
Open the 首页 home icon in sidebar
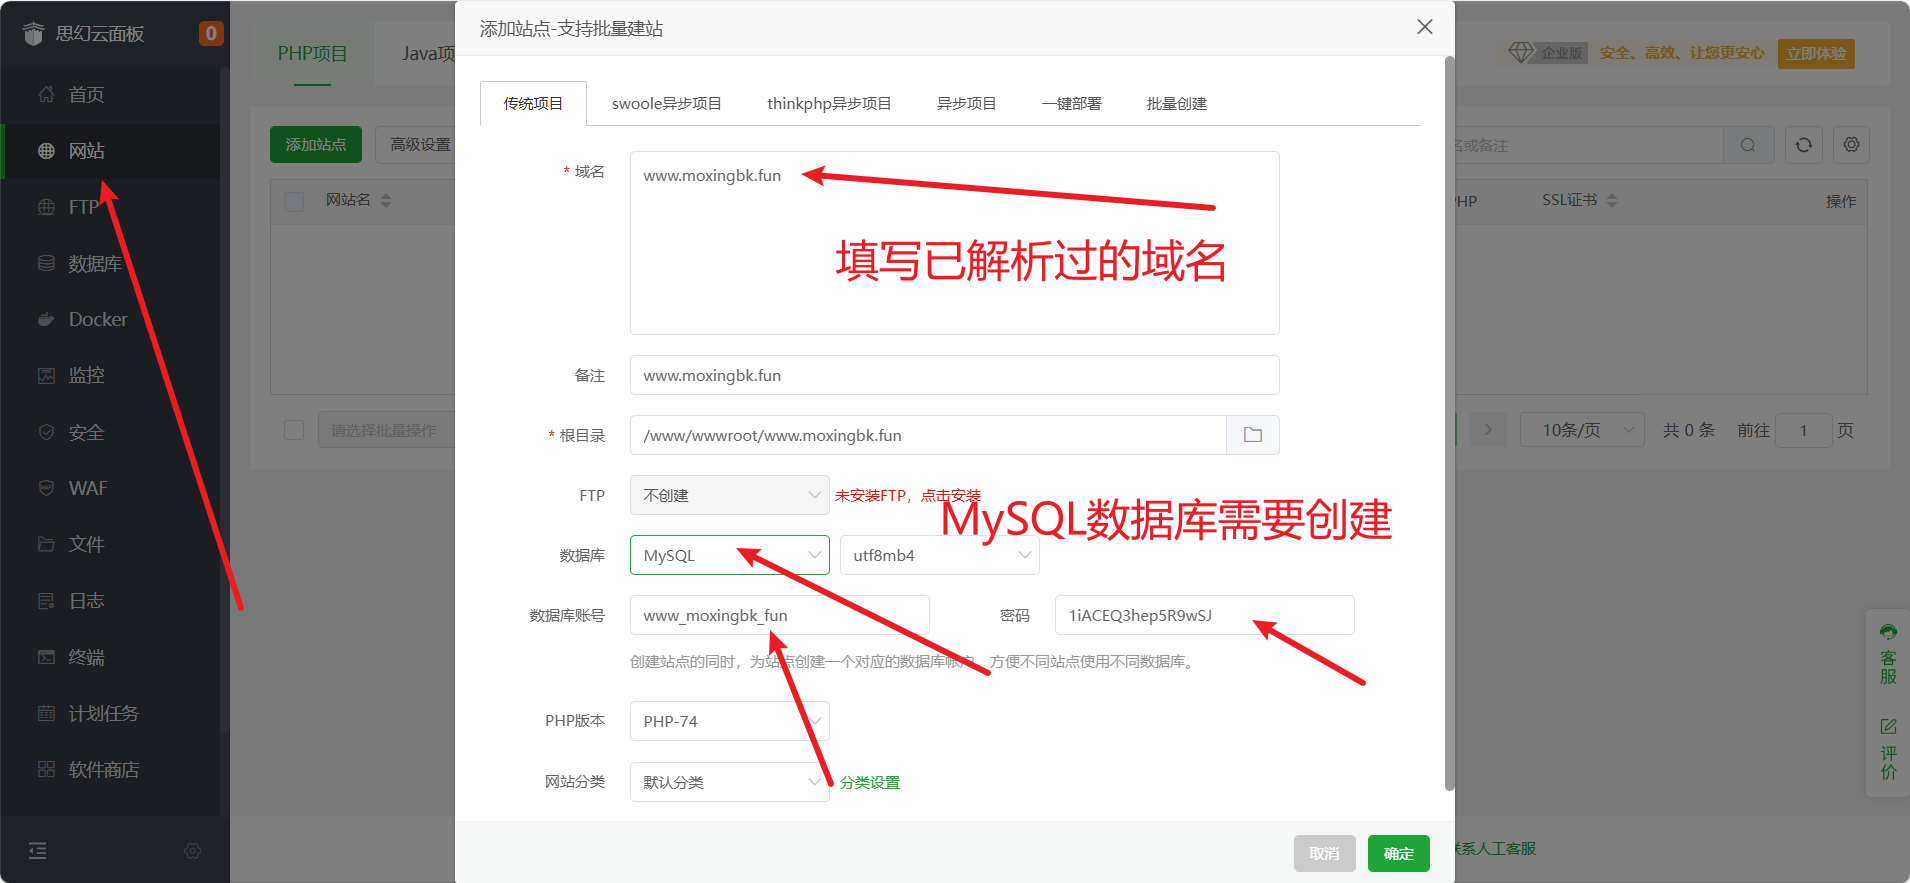point(46,94)
